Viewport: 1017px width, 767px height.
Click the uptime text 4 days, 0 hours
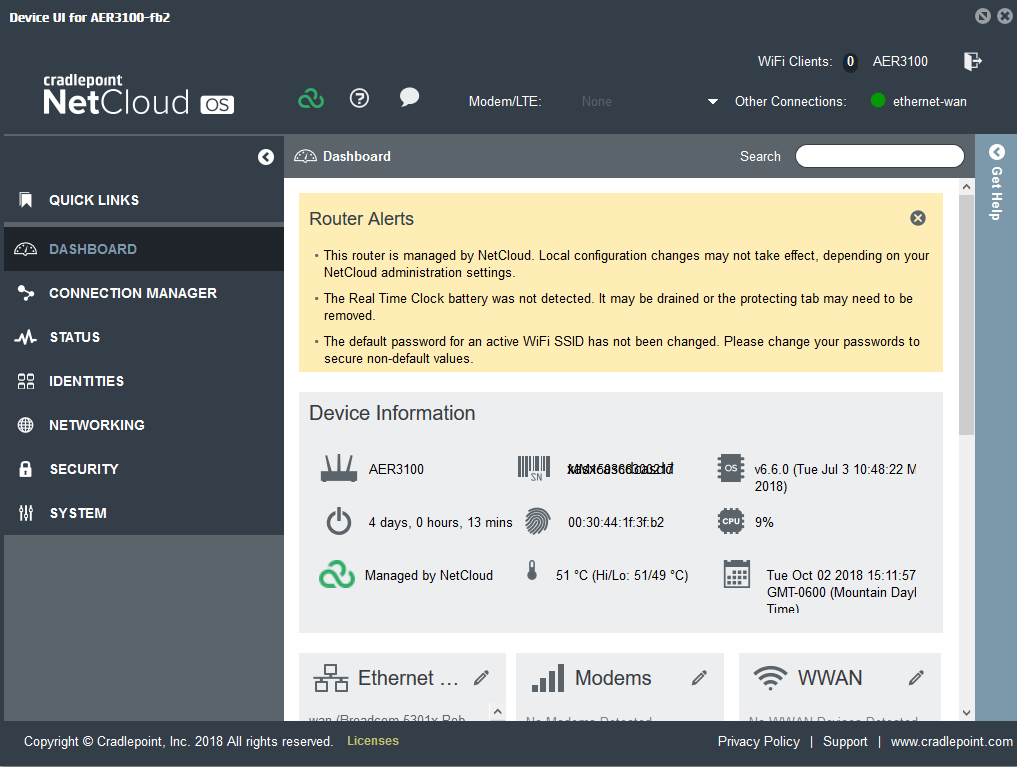[x=440, y=523]
